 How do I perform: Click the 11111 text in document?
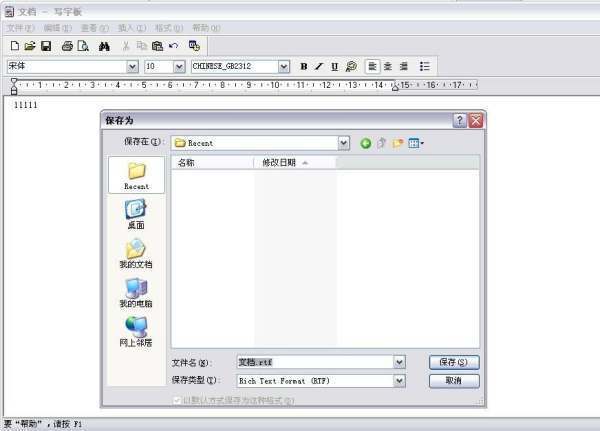click(26, 105)
